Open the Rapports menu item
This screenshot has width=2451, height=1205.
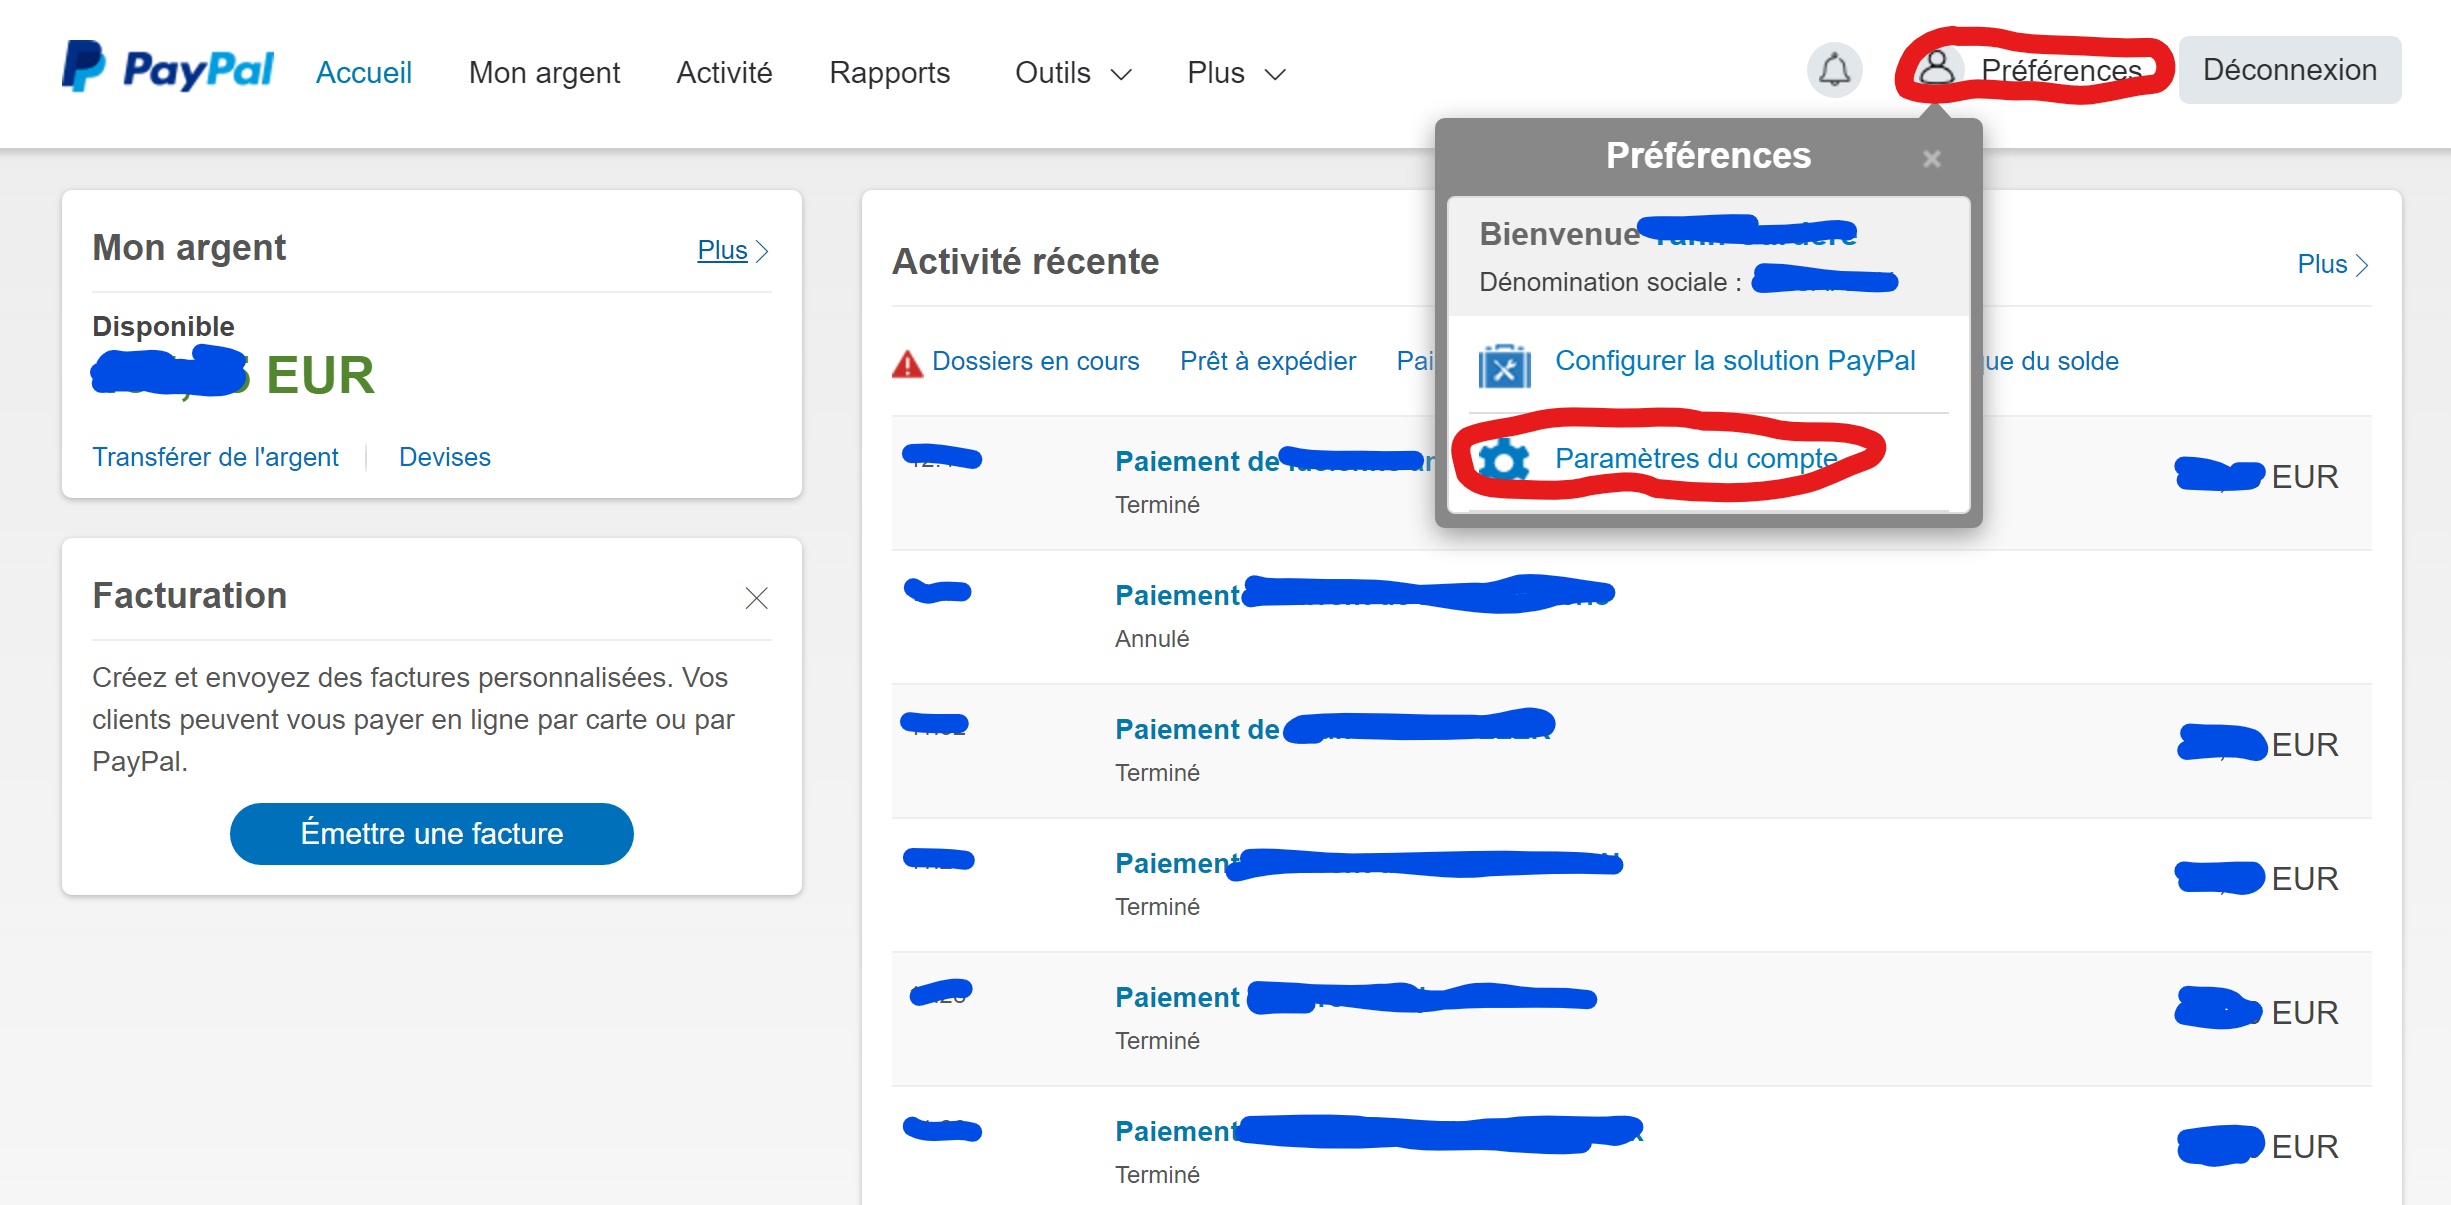(x=889, y=73)
